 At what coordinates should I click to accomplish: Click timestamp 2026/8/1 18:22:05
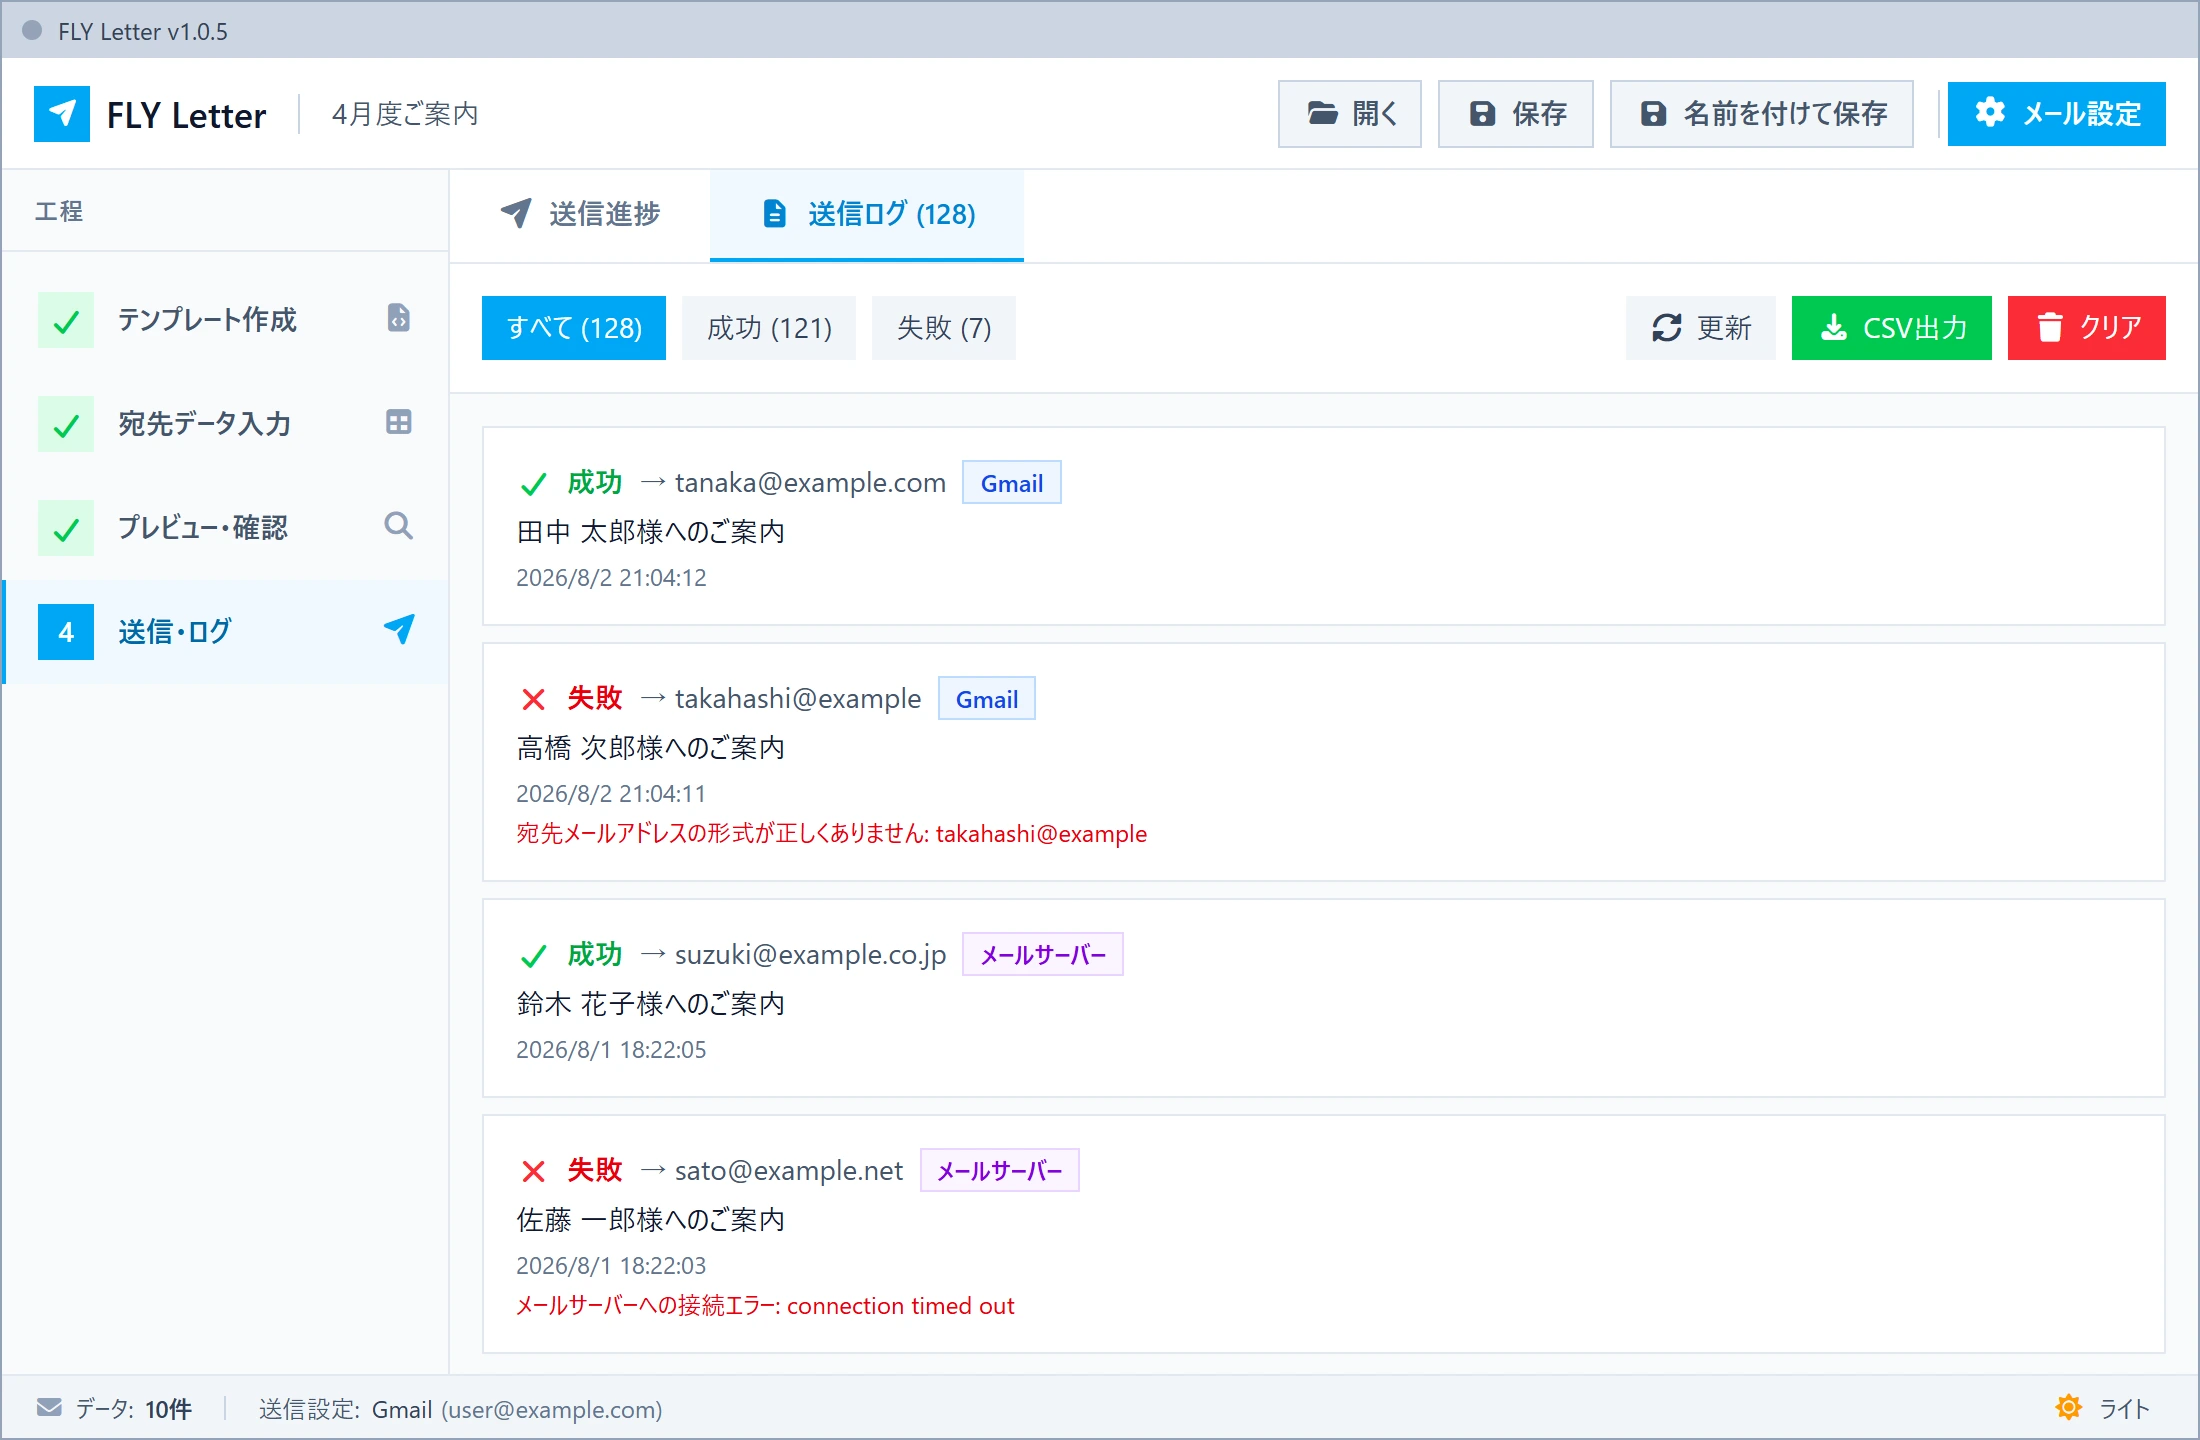point(611,1050)
